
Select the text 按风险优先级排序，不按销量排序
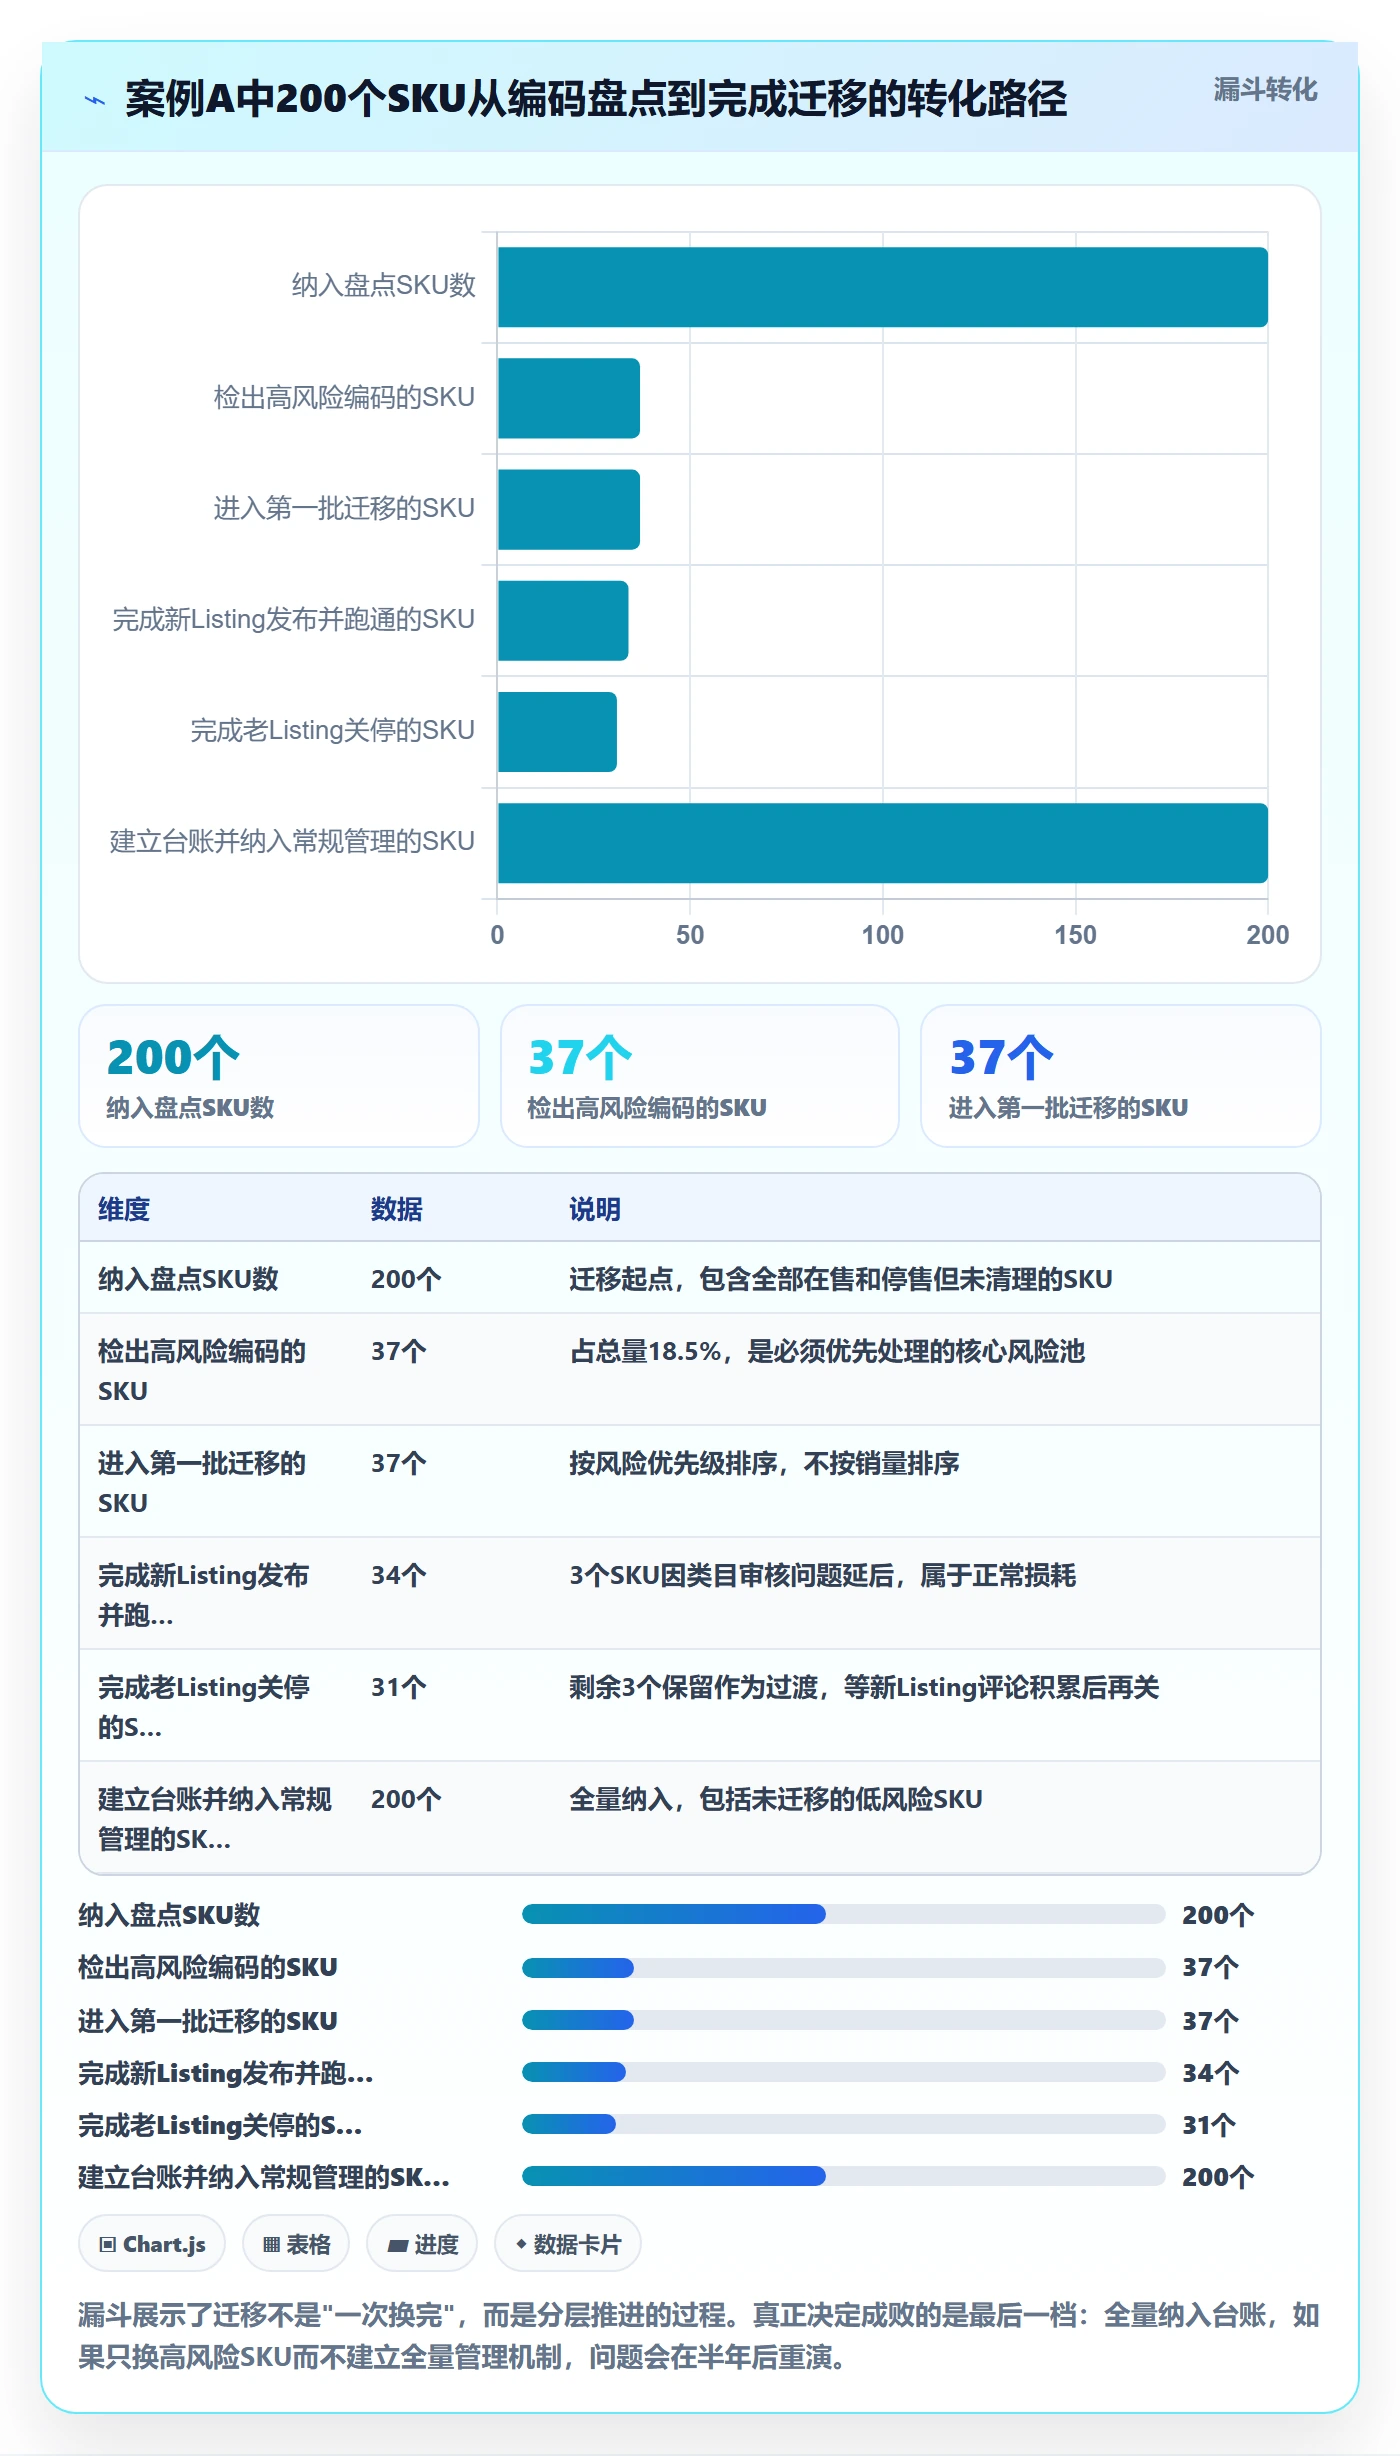764,1463
